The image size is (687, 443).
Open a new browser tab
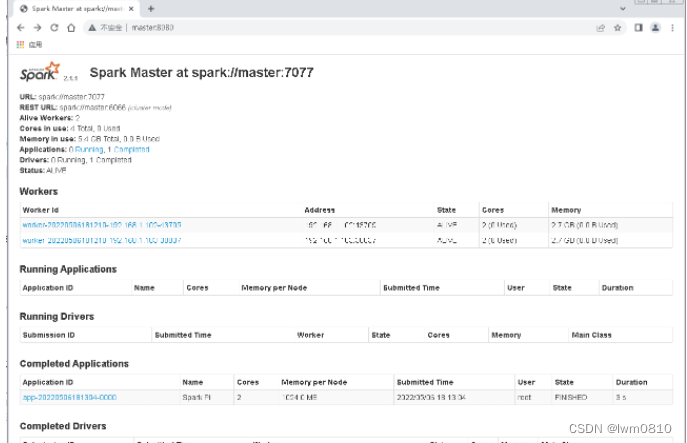151,8
